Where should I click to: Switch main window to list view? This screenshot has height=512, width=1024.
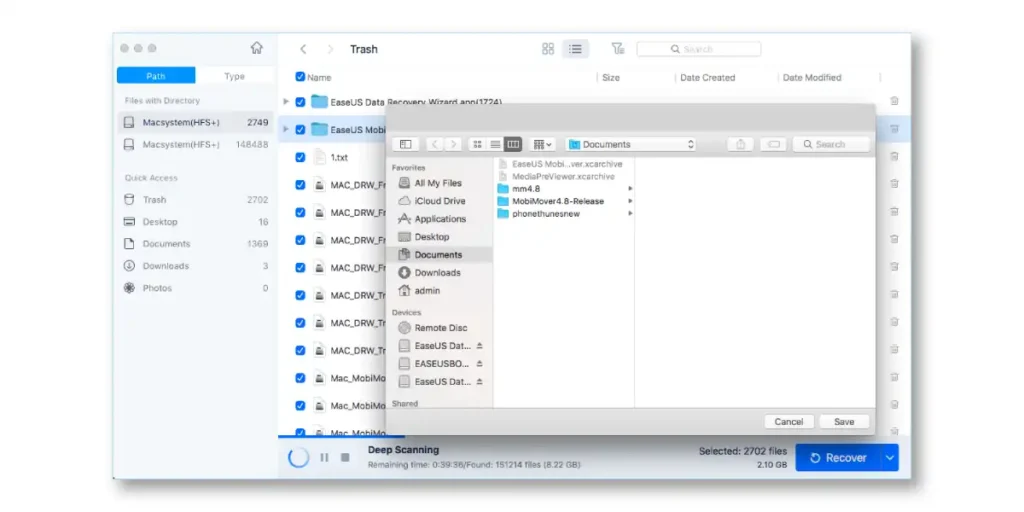(x=575, y=49)
